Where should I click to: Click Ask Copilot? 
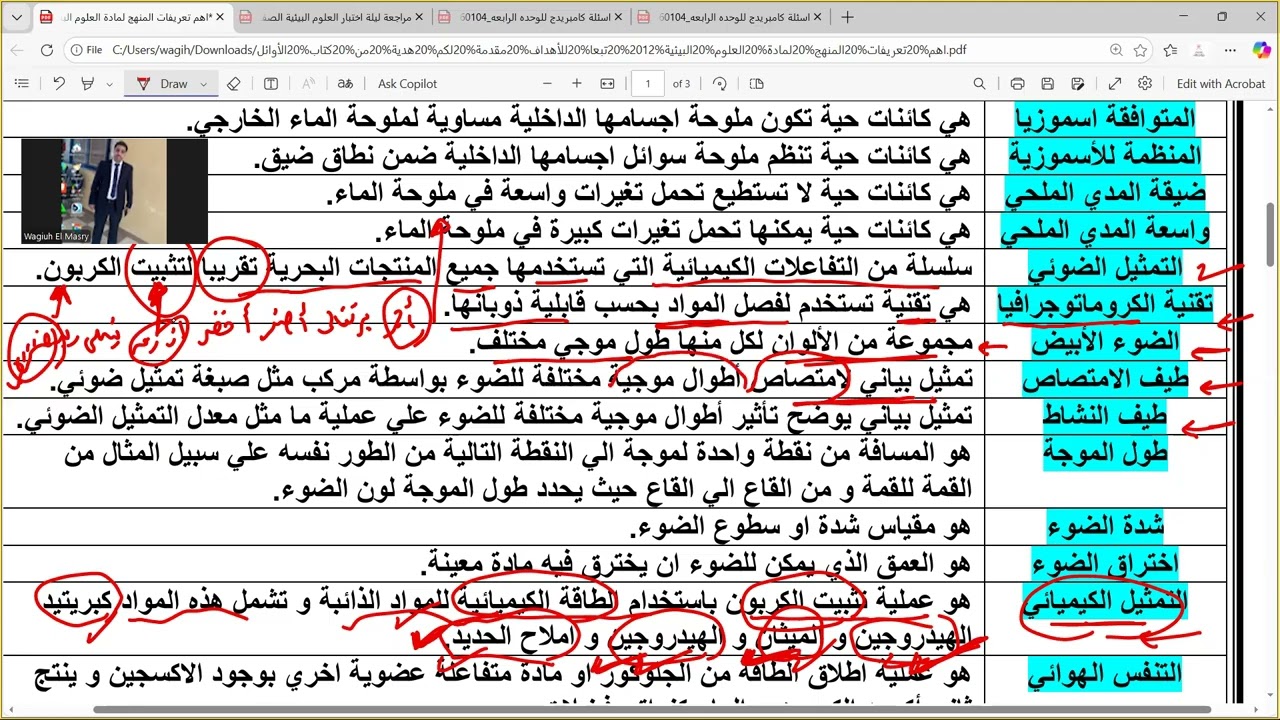(407, 84)
